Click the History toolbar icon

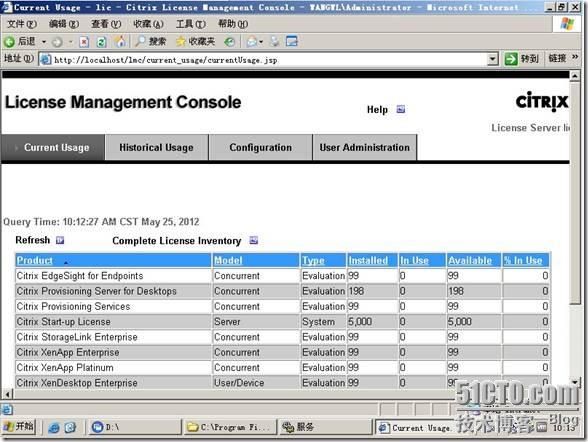click(230, 42)
